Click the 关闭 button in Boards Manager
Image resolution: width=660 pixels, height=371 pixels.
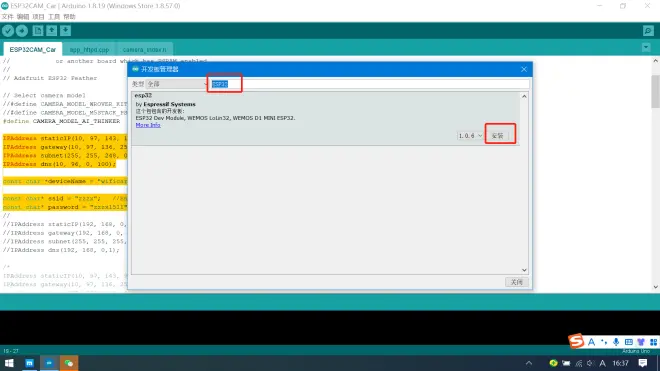[x=516, y=282]
